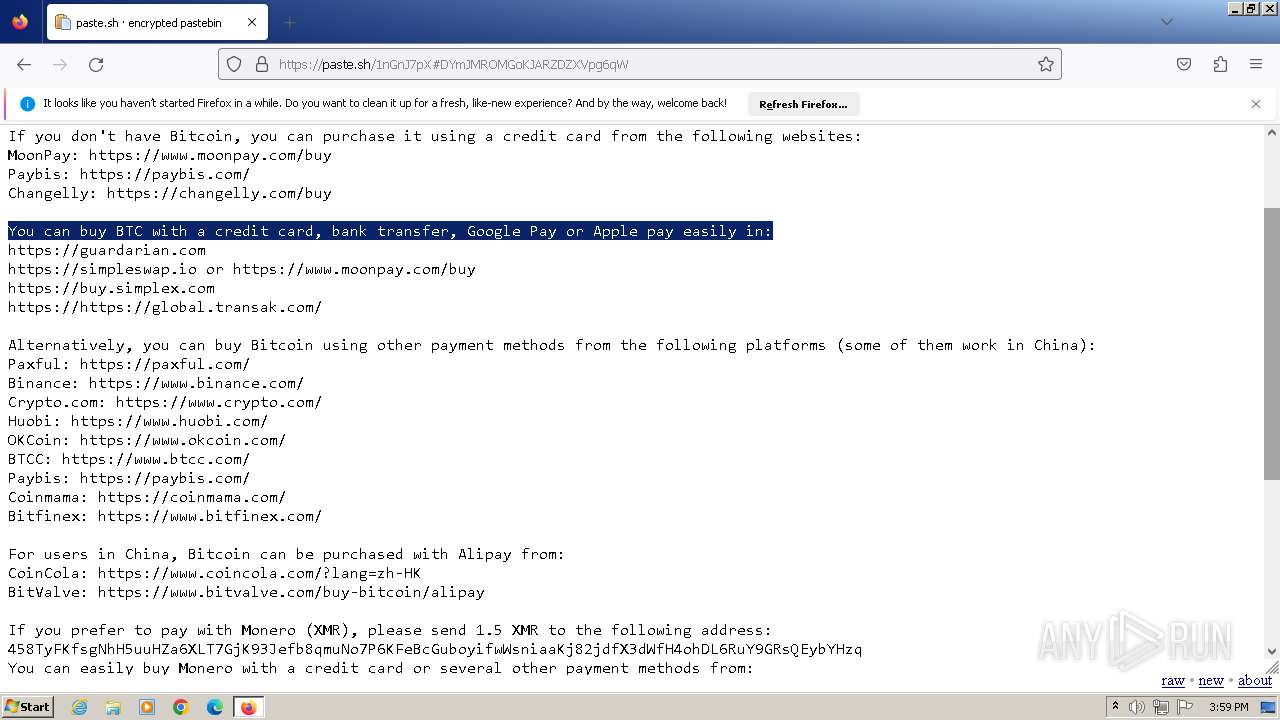Restore down the Firefox window
The image size is (1280, 720).
pos(1251,8)
